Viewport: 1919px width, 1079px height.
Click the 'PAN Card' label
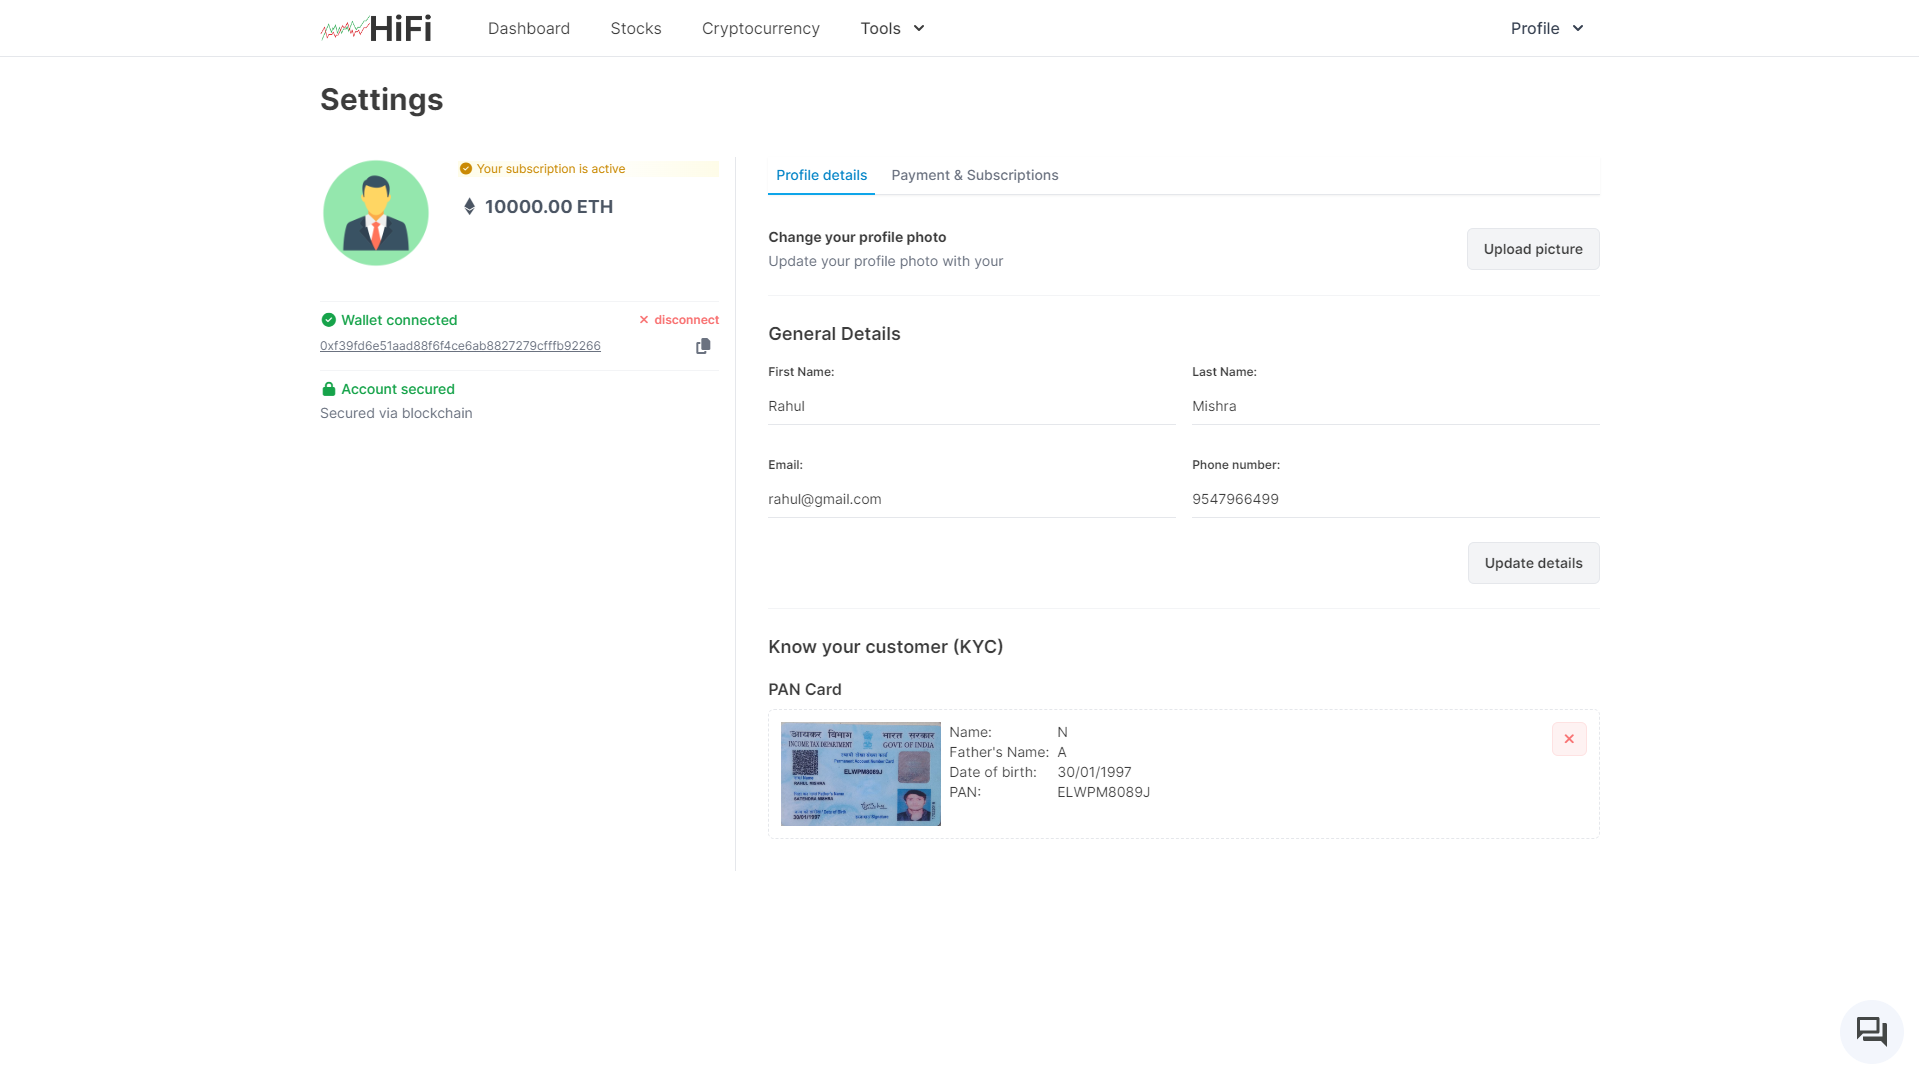(804, 689)
